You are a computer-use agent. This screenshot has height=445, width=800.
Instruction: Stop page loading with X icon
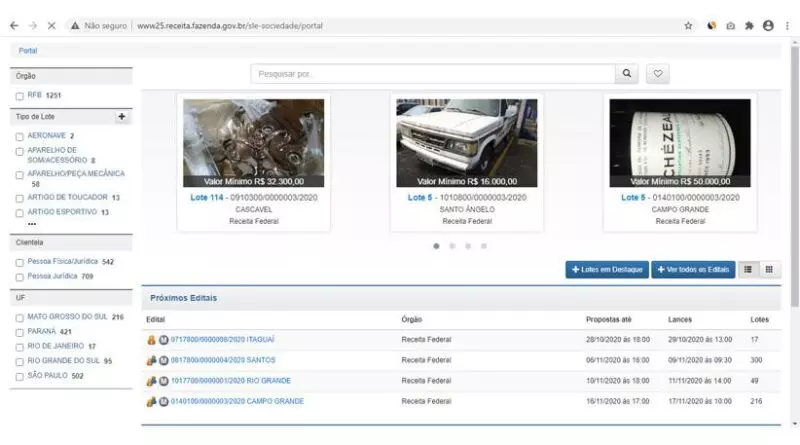[51, 25]
